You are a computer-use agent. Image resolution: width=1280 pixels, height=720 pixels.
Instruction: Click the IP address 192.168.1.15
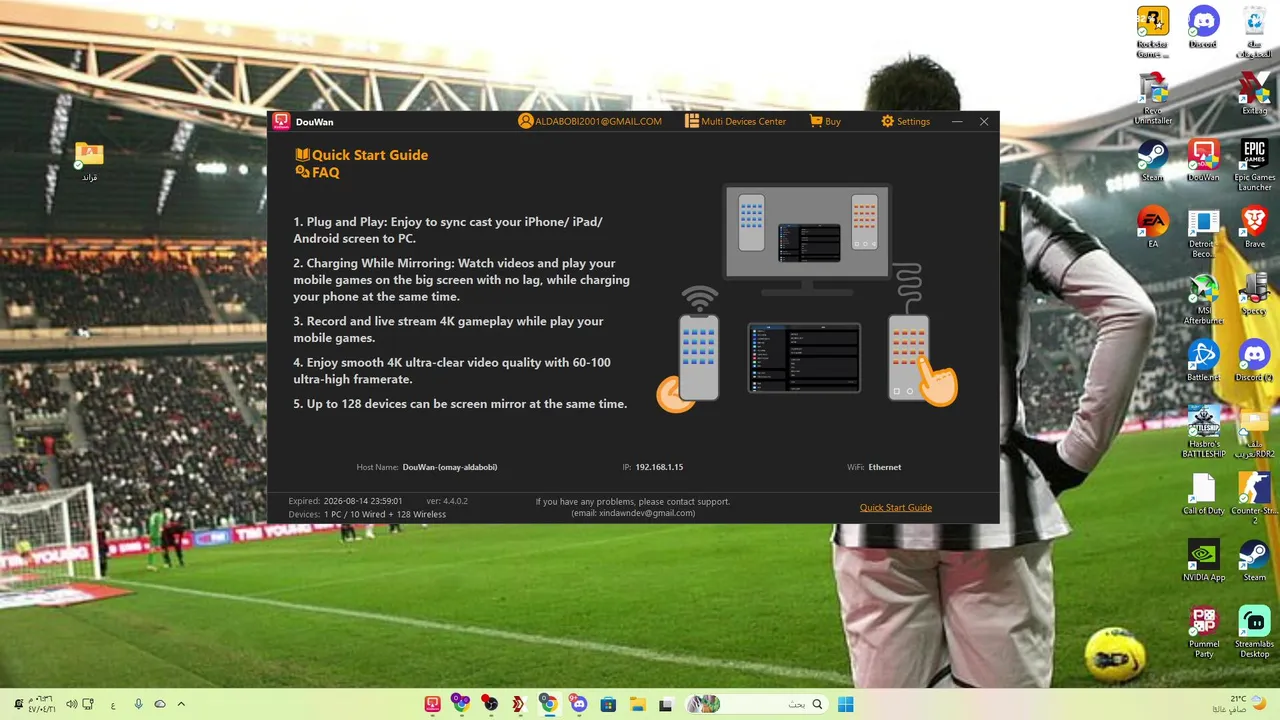(659, 467)
